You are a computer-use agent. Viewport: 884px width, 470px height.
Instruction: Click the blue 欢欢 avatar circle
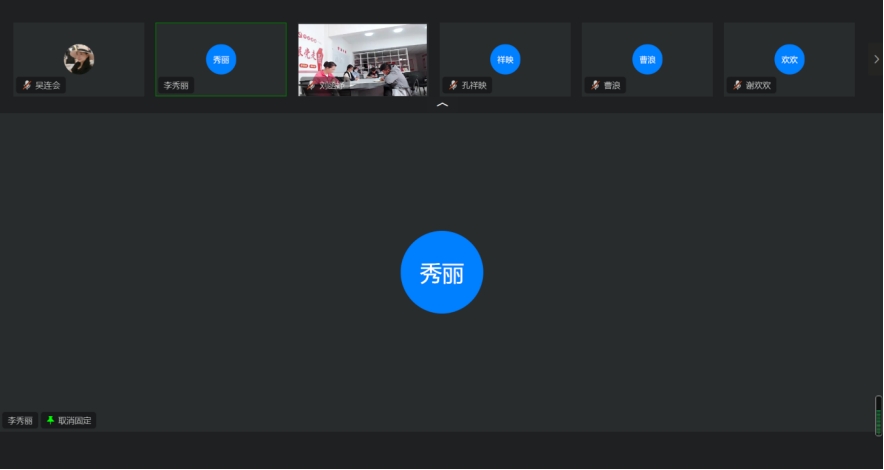coord(789,59)
